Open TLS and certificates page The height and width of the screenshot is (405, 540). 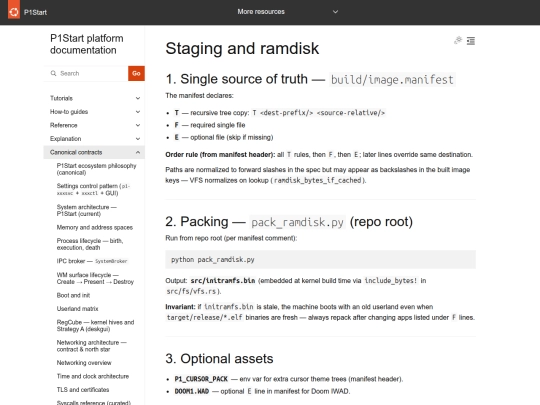pyautogui.click(x=83, y=390)
